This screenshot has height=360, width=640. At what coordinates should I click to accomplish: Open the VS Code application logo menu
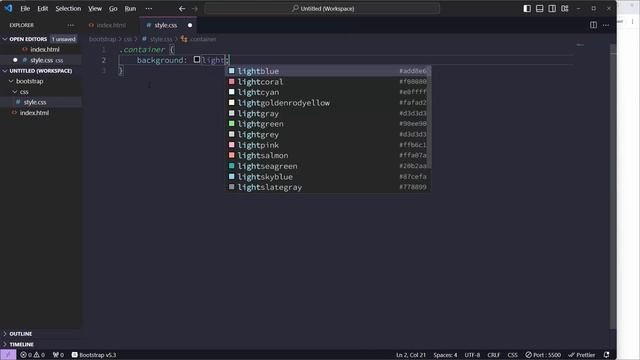coord(8,8)
